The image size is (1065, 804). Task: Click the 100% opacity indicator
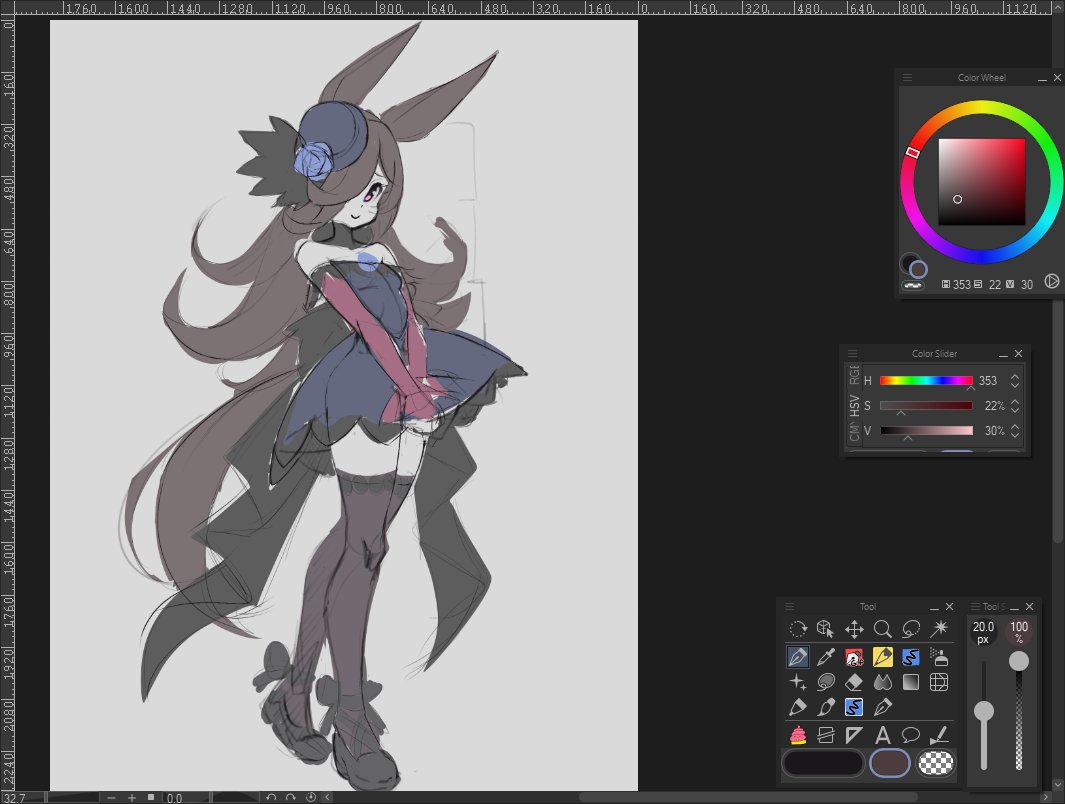pos(1019,631)
